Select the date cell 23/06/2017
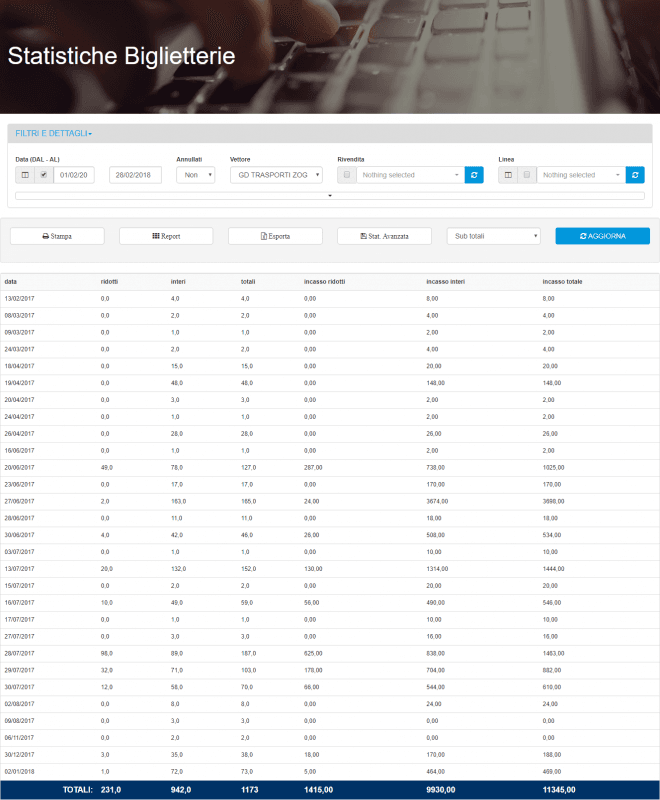660x800 pixels. coord(19,485)
